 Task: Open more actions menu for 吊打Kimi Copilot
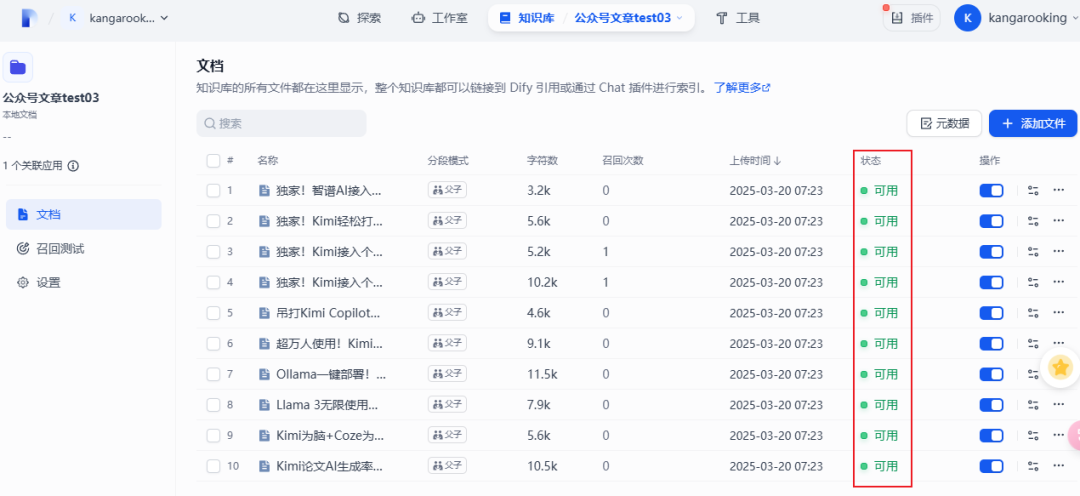coord(1059,313)
